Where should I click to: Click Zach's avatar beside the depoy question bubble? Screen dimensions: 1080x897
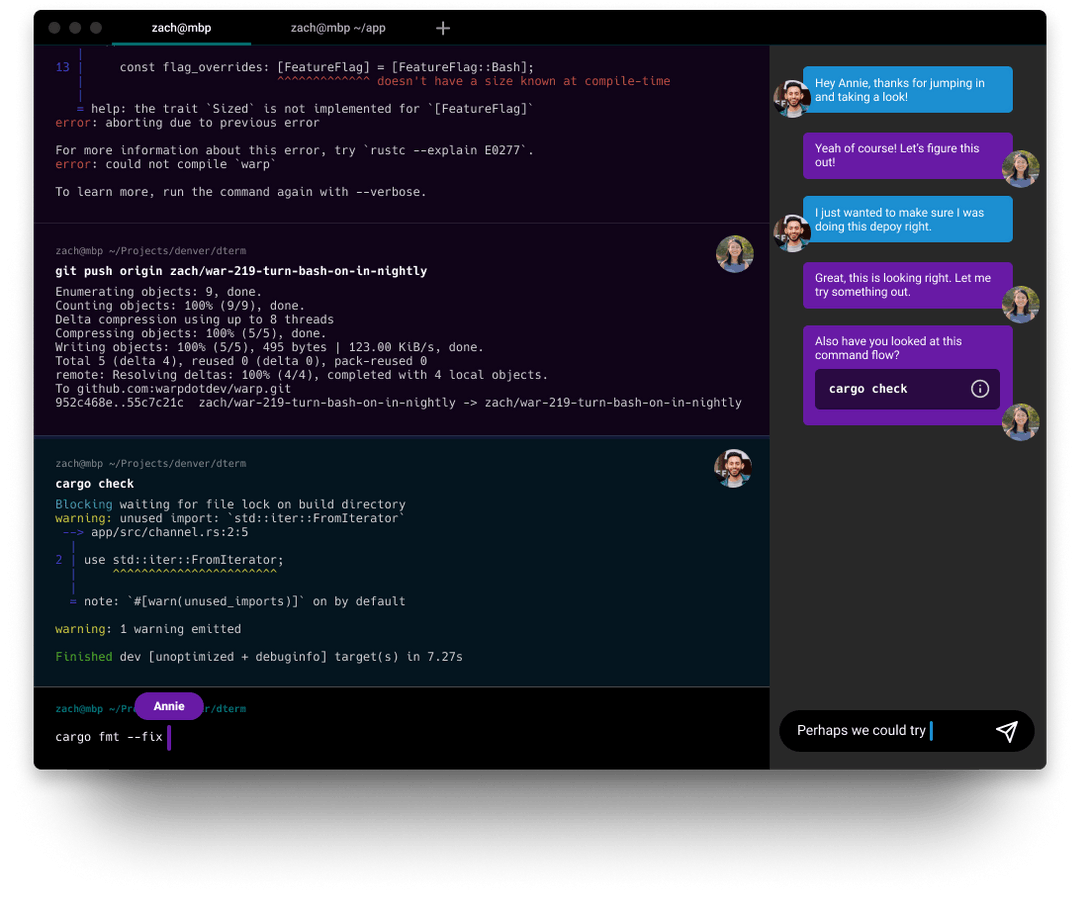coord(791,232)
